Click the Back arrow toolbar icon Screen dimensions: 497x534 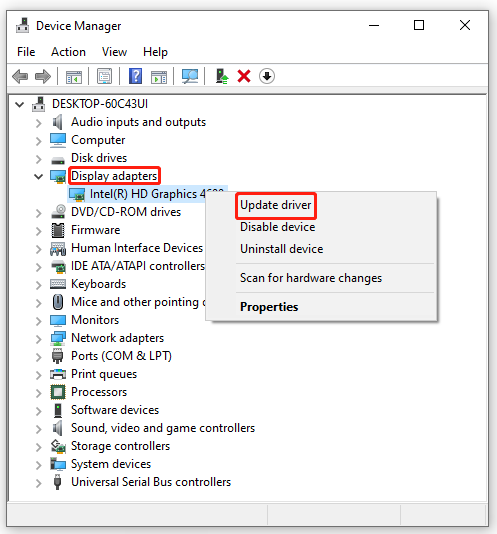[x=20, y=76]
